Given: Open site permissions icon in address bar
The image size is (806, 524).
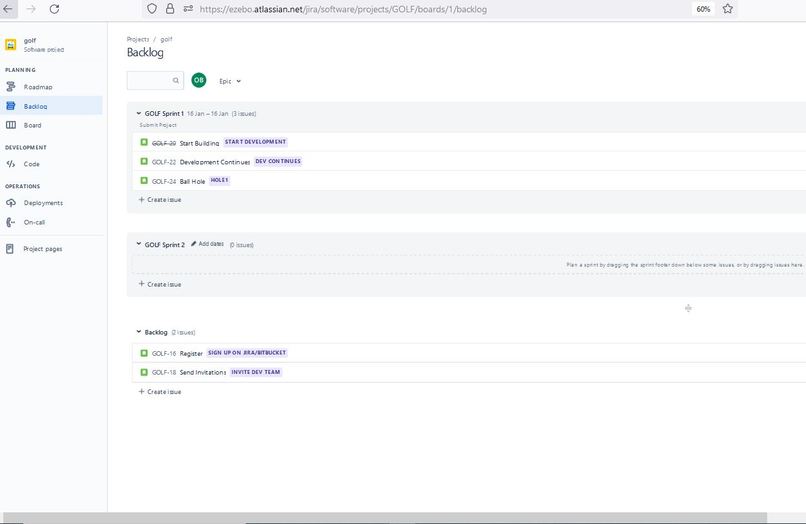Looking at the screenshot, I should pyautogui.click(x=188, y=9).
